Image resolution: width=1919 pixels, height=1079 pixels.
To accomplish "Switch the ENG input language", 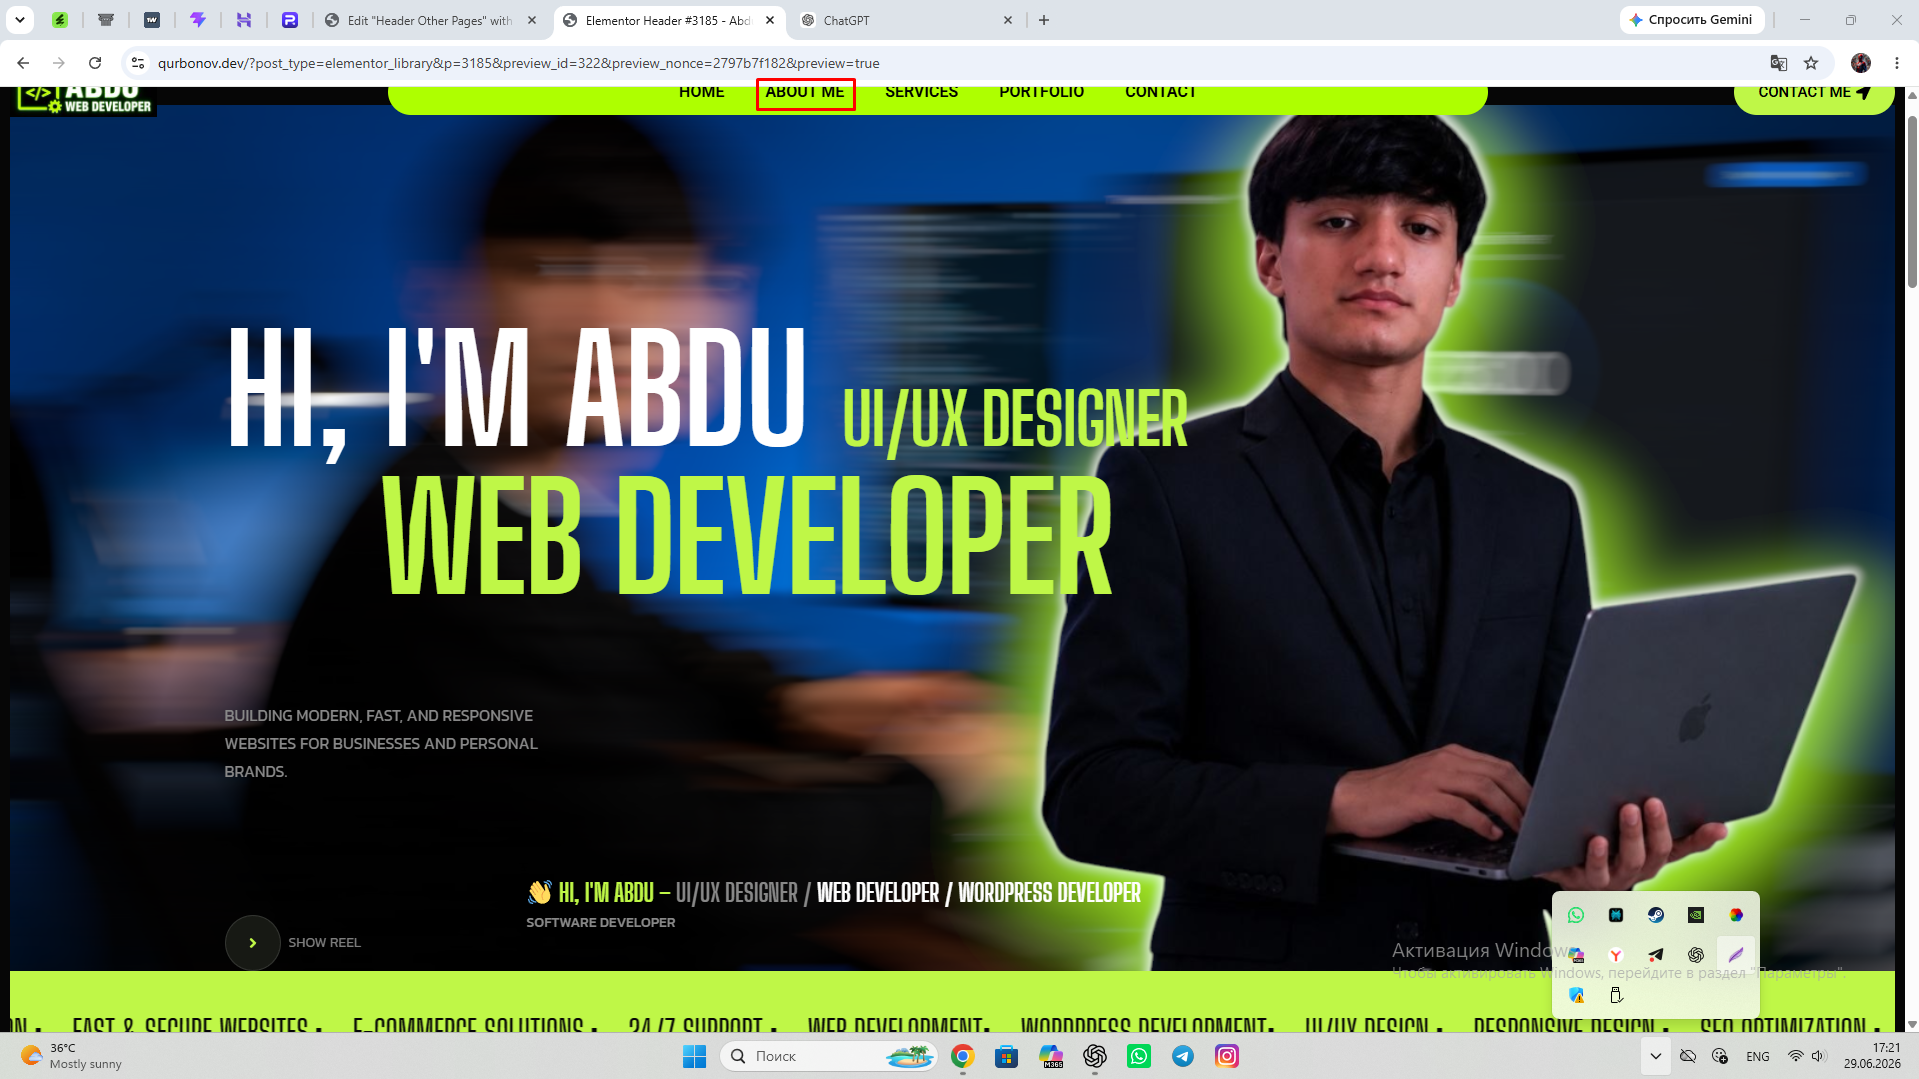I will coord(1758,1056).
